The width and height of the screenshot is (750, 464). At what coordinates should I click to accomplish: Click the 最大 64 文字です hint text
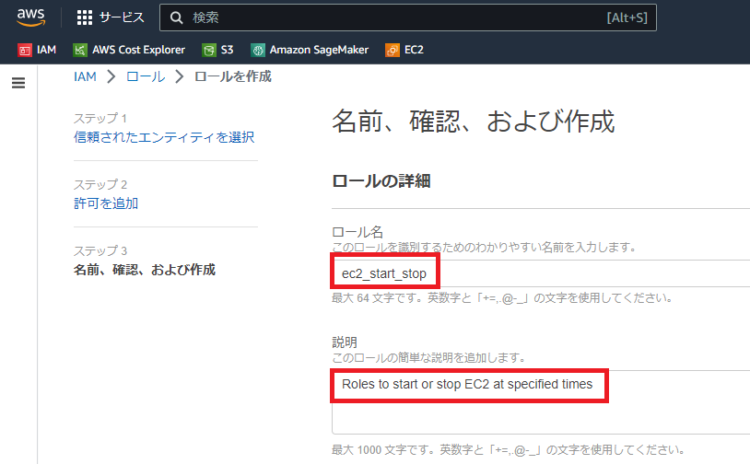502,298
